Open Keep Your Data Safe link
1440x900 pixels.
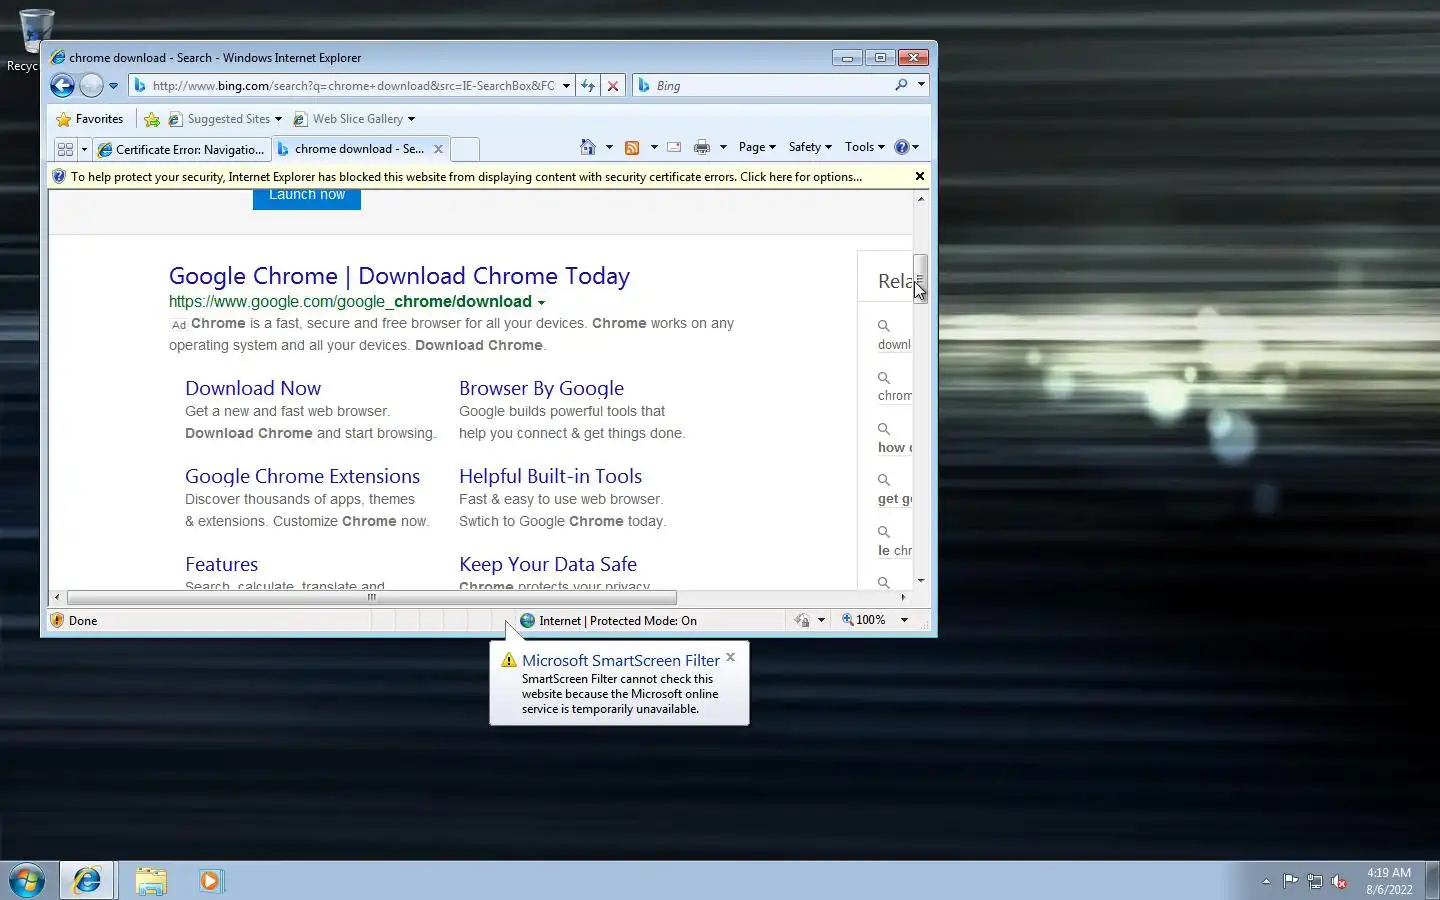[x=548, y=564]
